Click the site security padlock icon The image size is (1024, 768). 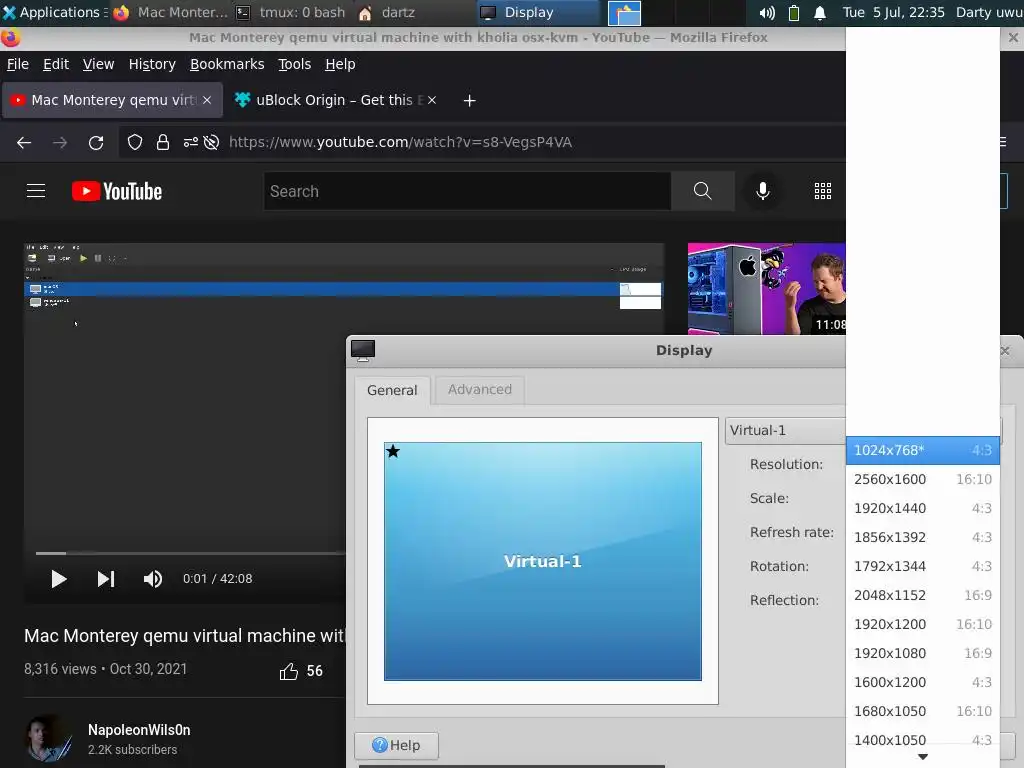click(x=163, y=142)
